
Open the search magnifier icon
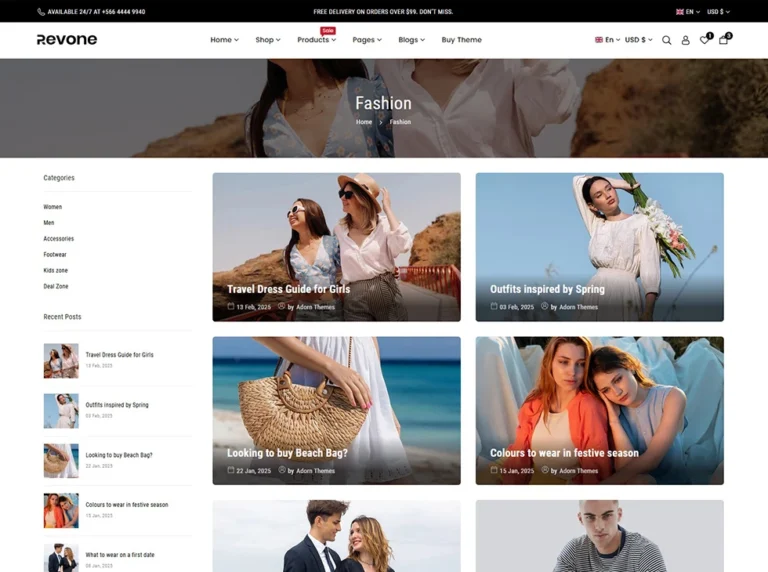[x=666, y=40]
